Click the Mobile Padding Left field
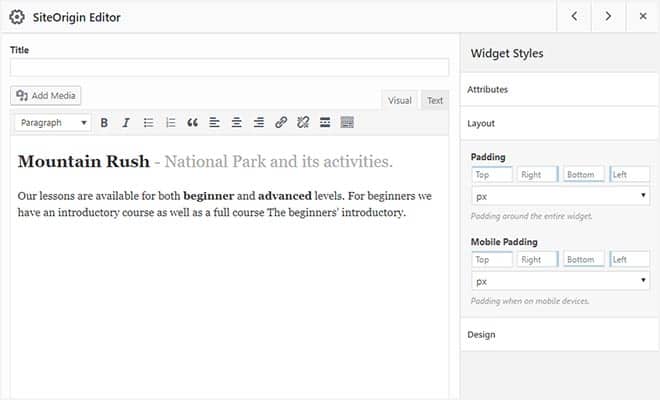Screen dimensions: 660x400 tap(629, 259)
